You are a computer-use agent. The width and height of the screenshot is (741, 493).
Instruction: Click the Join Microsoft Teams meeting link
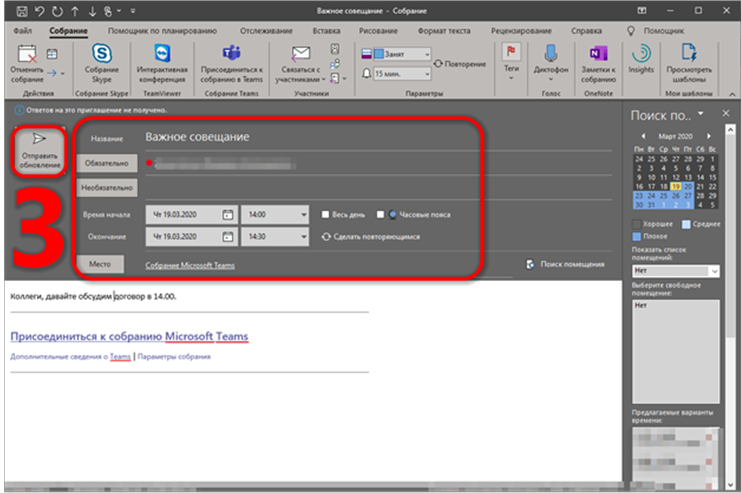129,337
